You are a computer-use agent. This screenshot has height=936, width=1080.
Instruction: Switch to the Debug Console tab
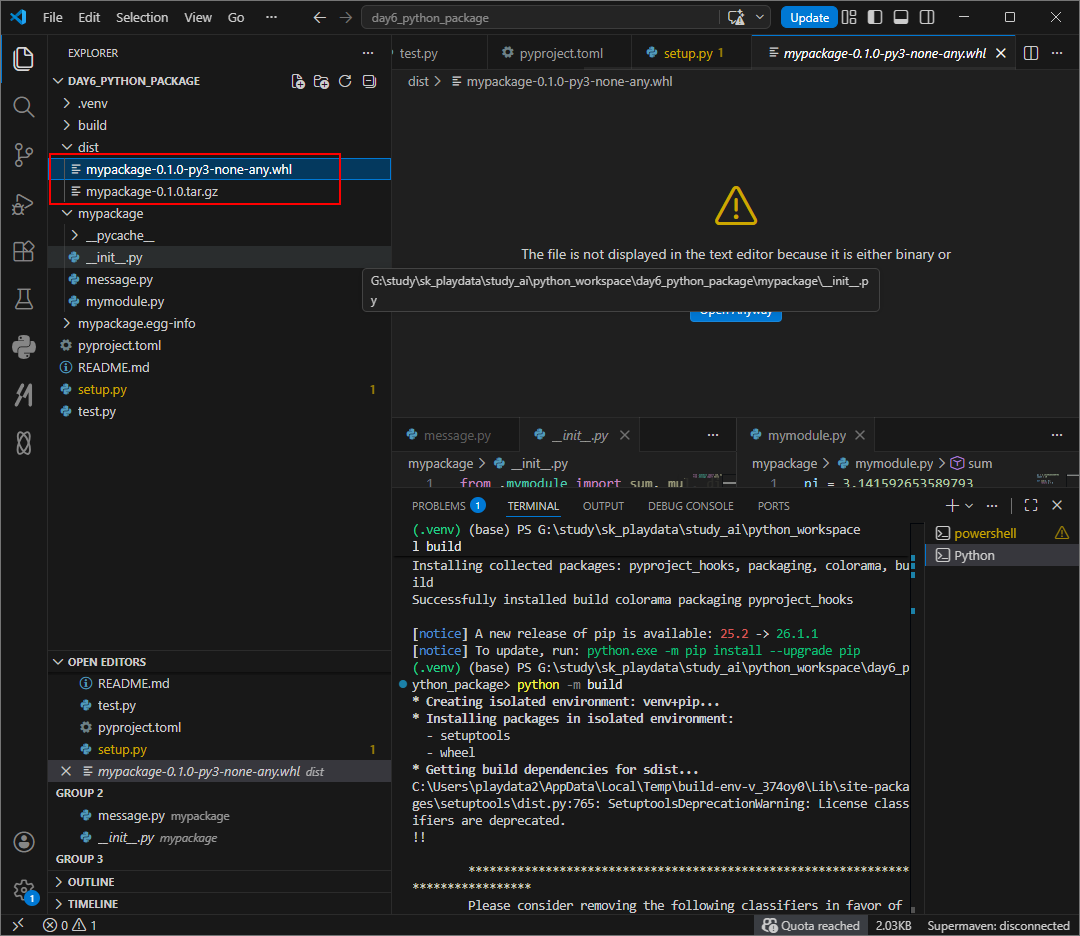[x=690, y=506]
